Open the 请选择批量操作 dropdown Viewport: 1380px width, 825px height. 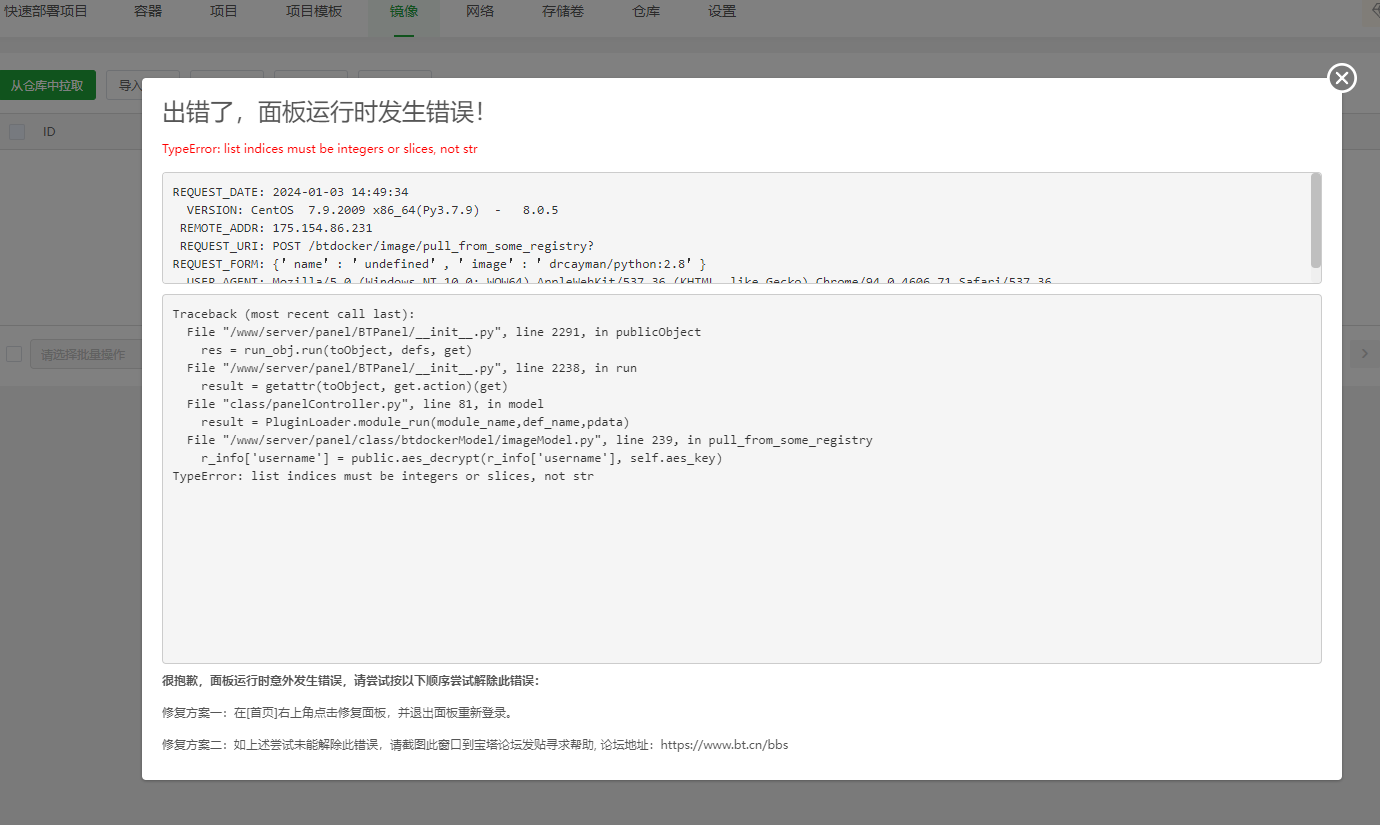point(86,354)
